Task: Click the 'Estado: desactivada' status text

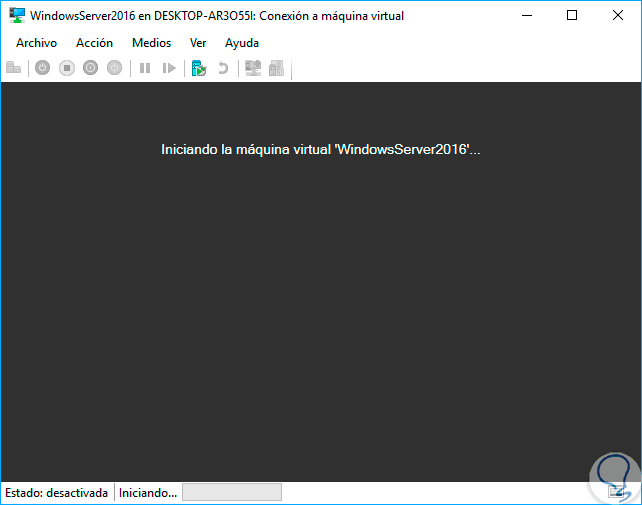Action: pos(57,493)
